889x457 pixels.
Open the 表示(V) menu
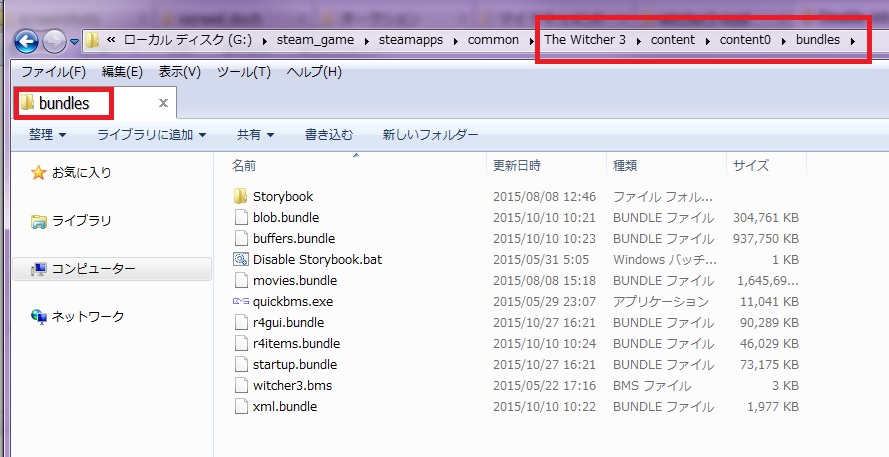(x=180, y=72)
